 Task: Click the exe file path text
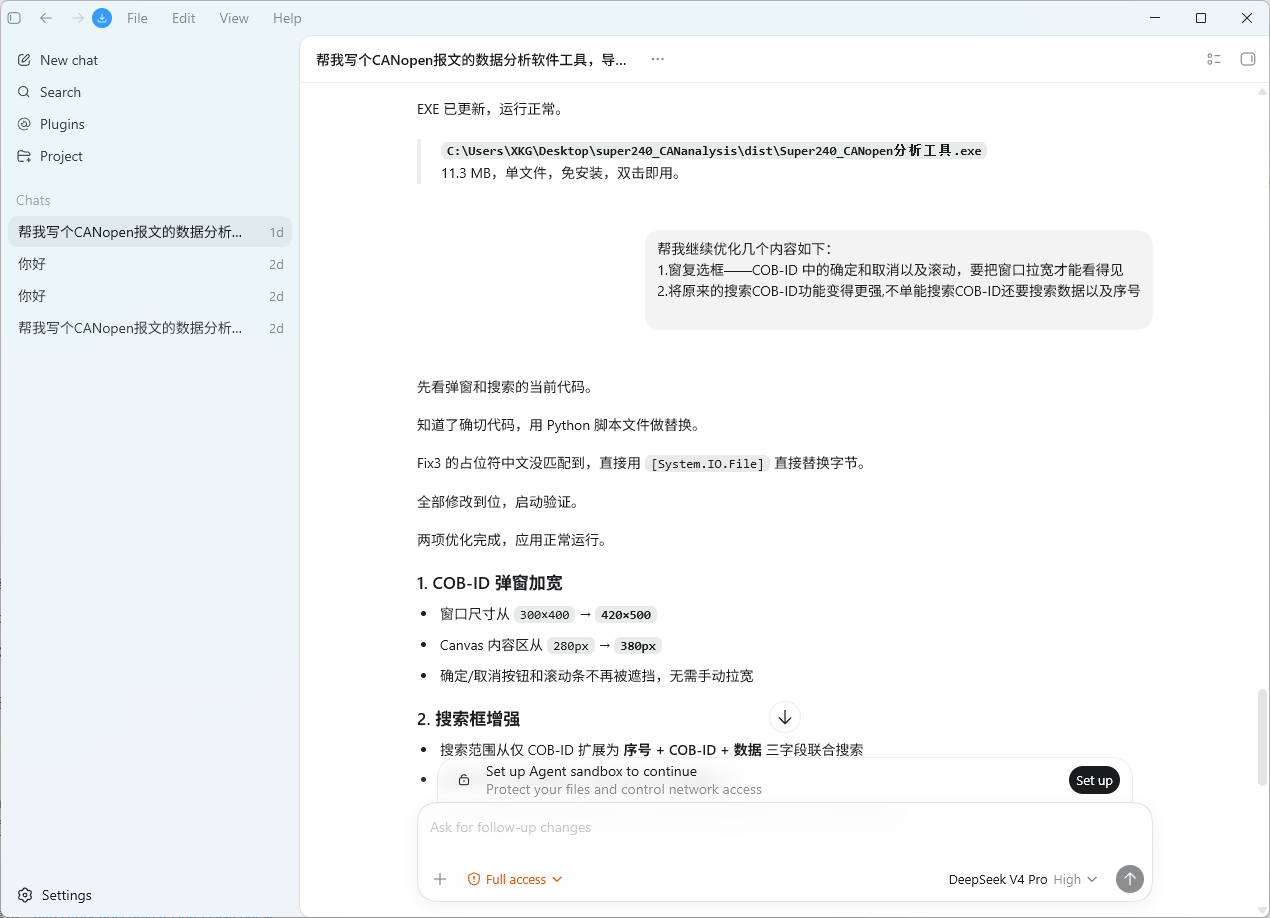coord(714,151)
